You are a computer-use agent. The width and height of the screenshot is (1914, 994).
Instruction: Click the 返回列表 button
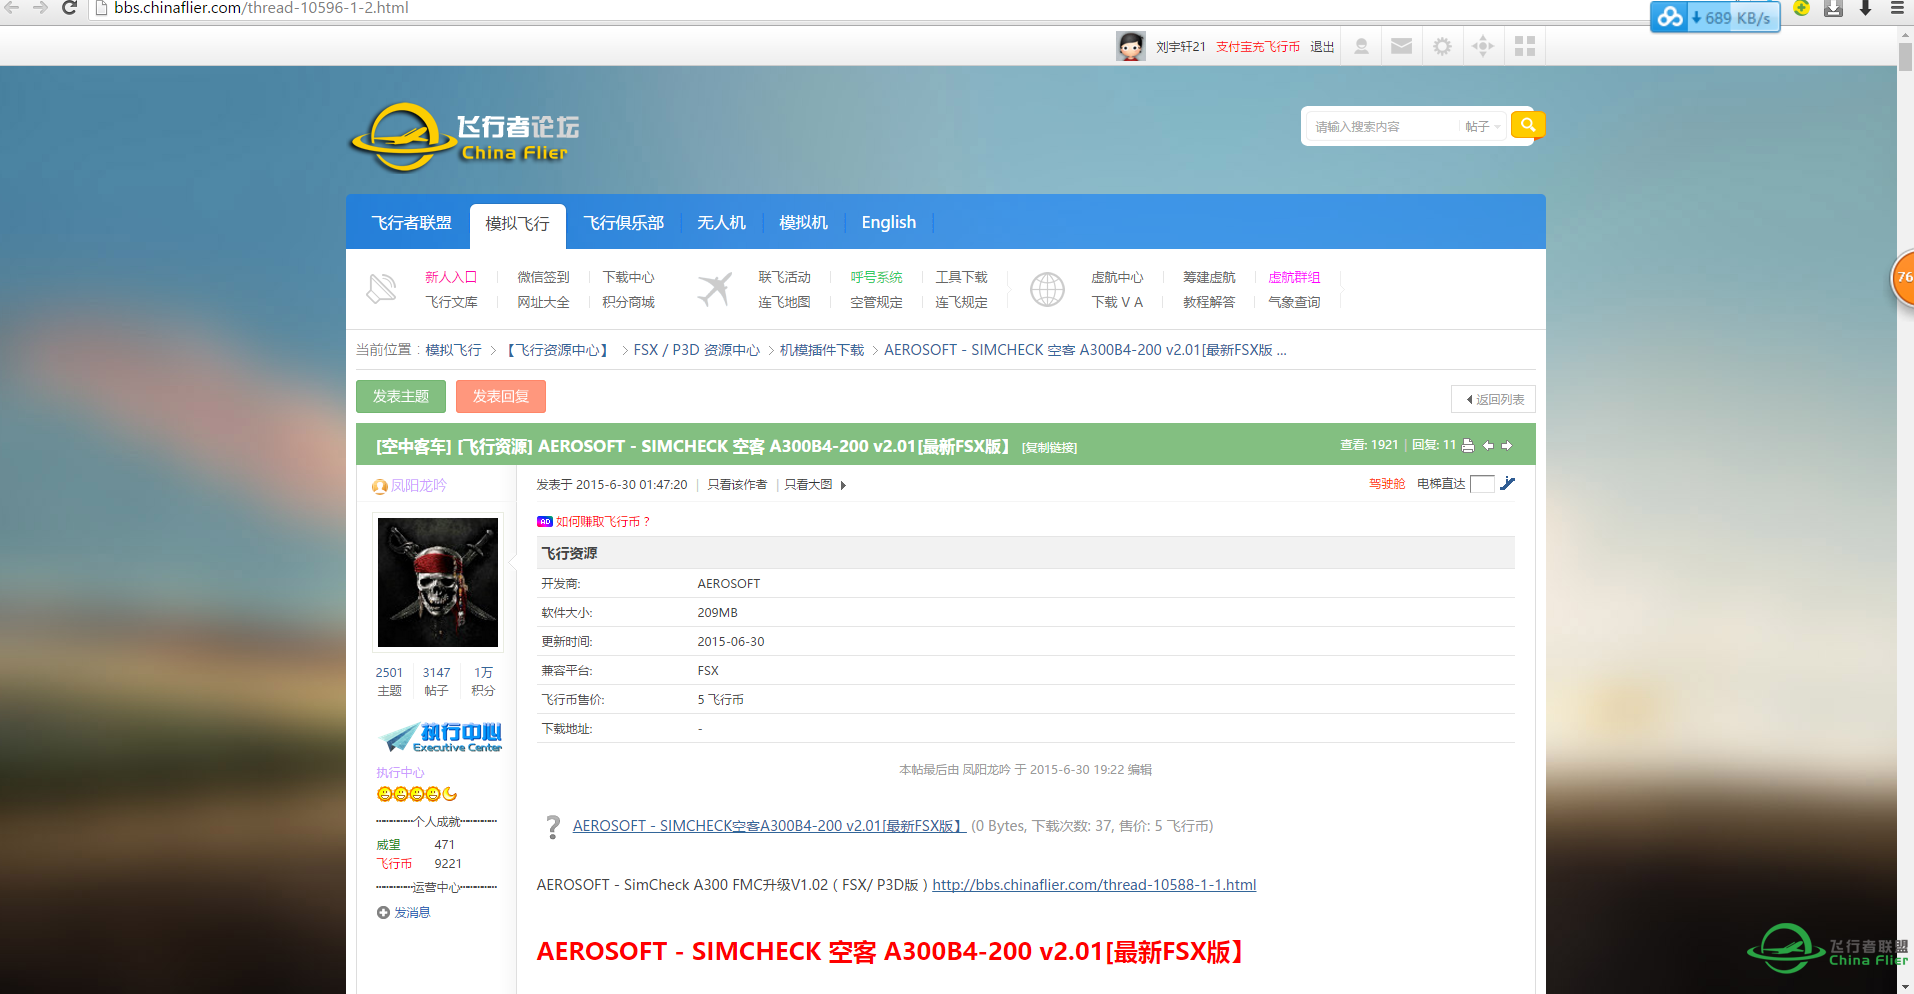[x=1494, y=399]
